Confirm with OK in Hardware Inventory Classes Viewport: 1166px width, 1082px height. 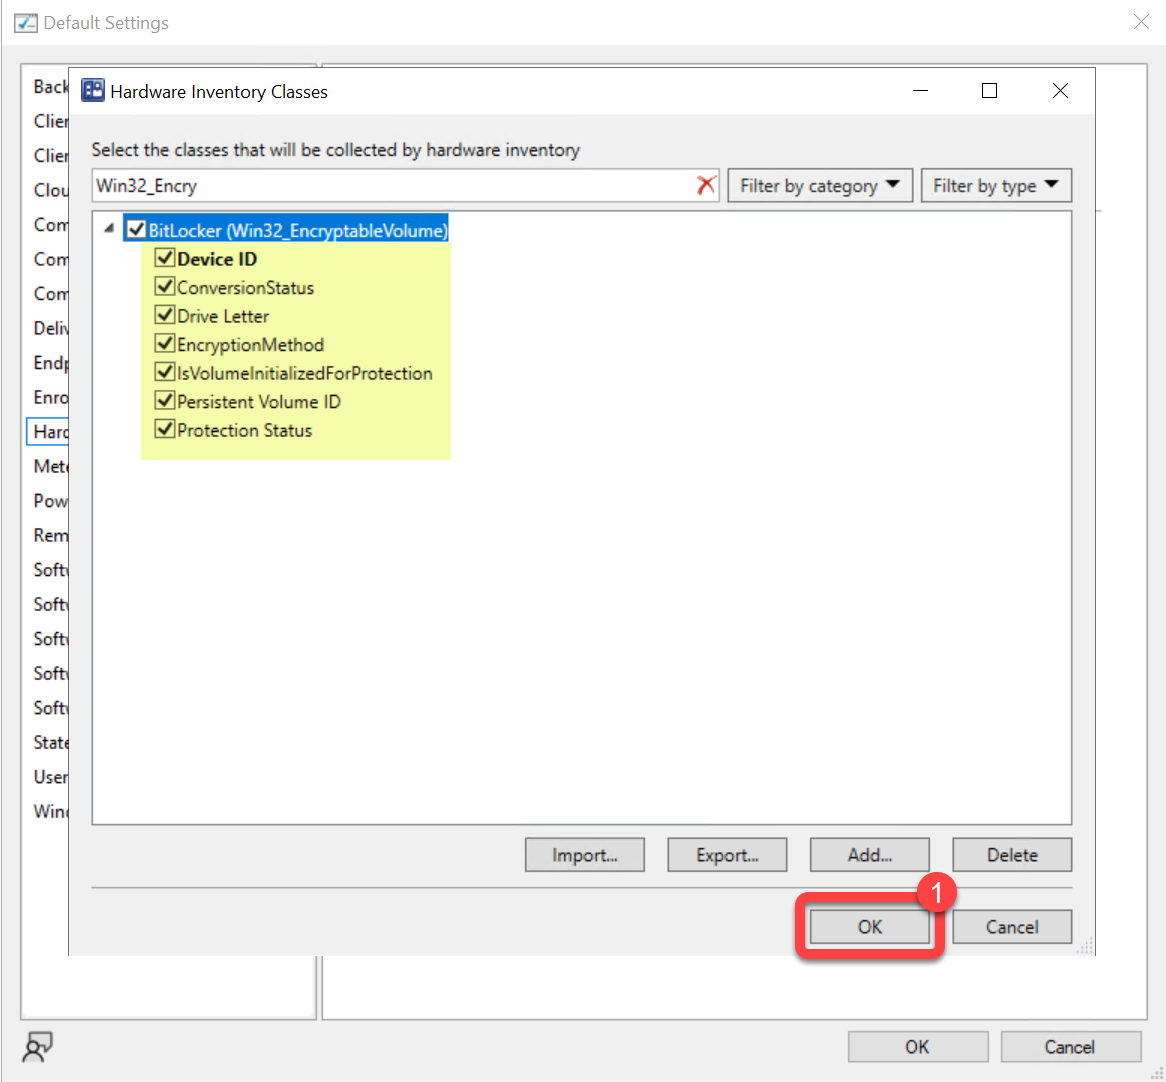coord(869,927)
